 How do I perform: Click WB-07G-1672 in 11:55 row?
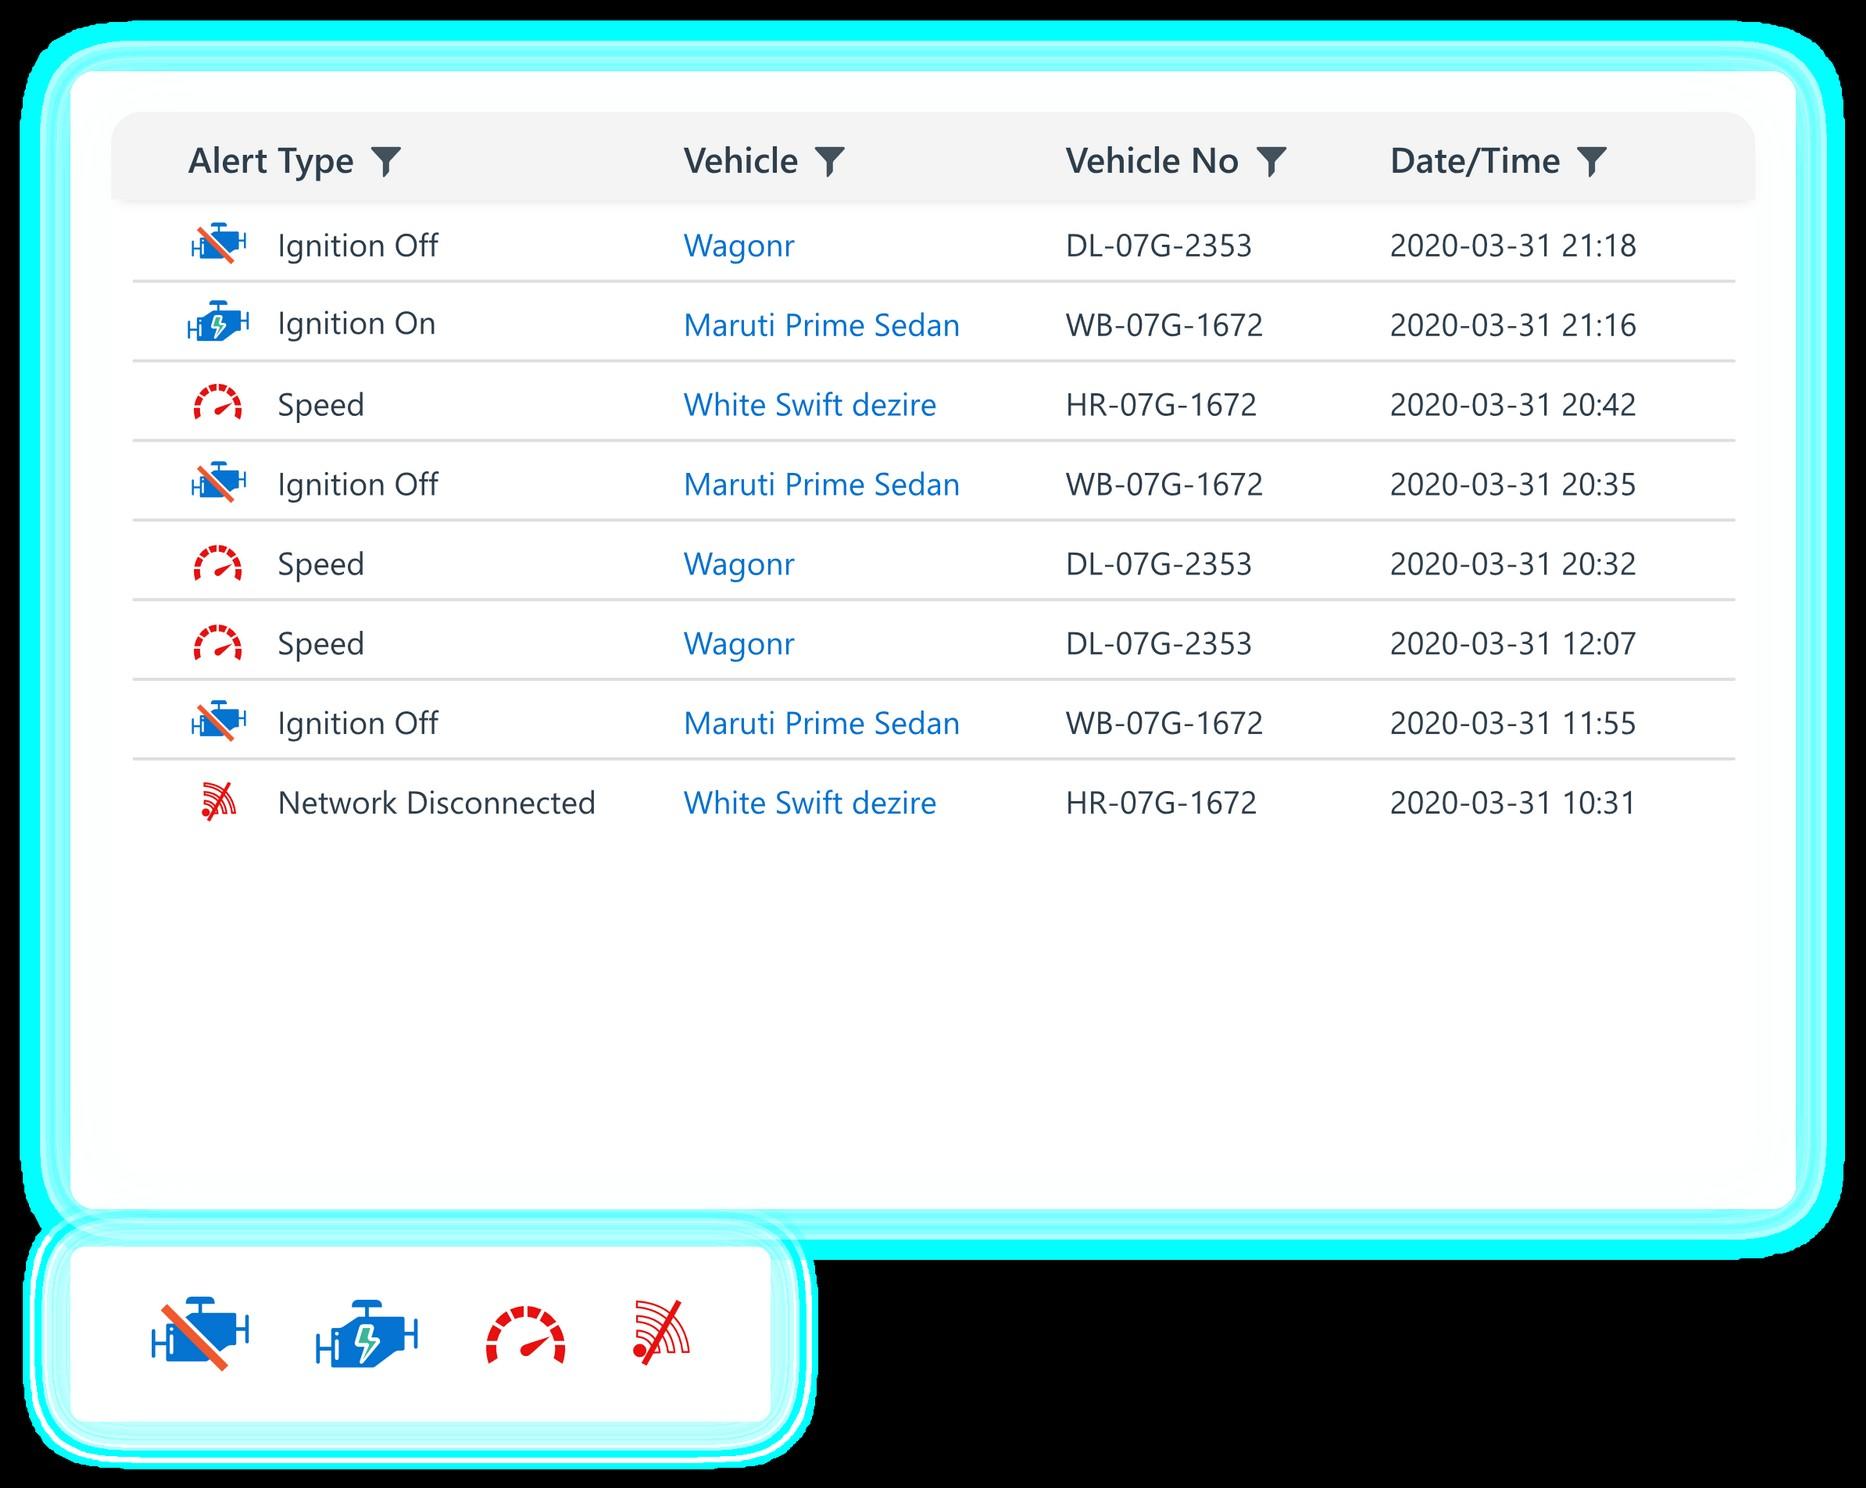click(x=1165, y=723)
